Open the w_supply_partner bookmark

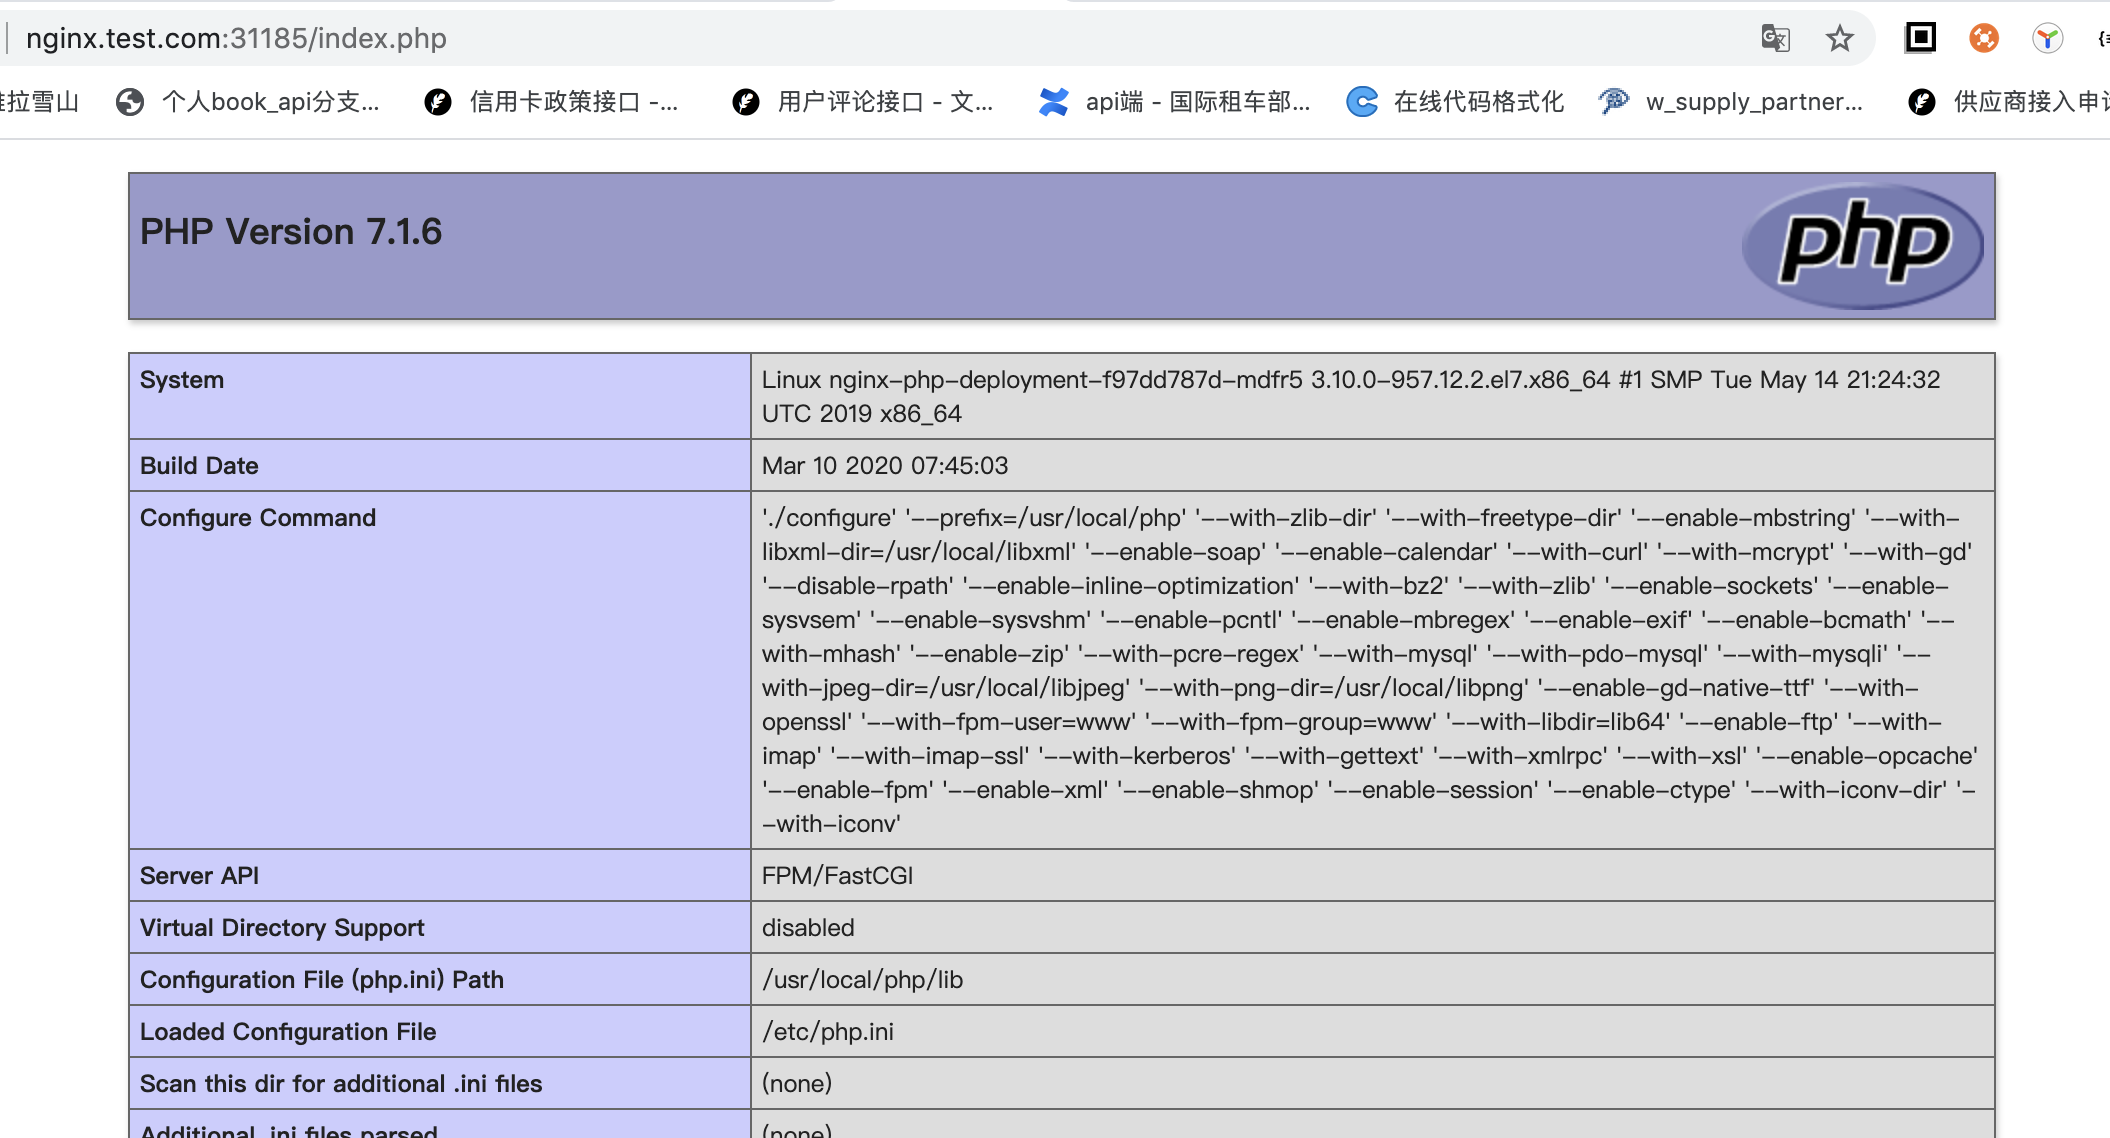click(1753, 102)
